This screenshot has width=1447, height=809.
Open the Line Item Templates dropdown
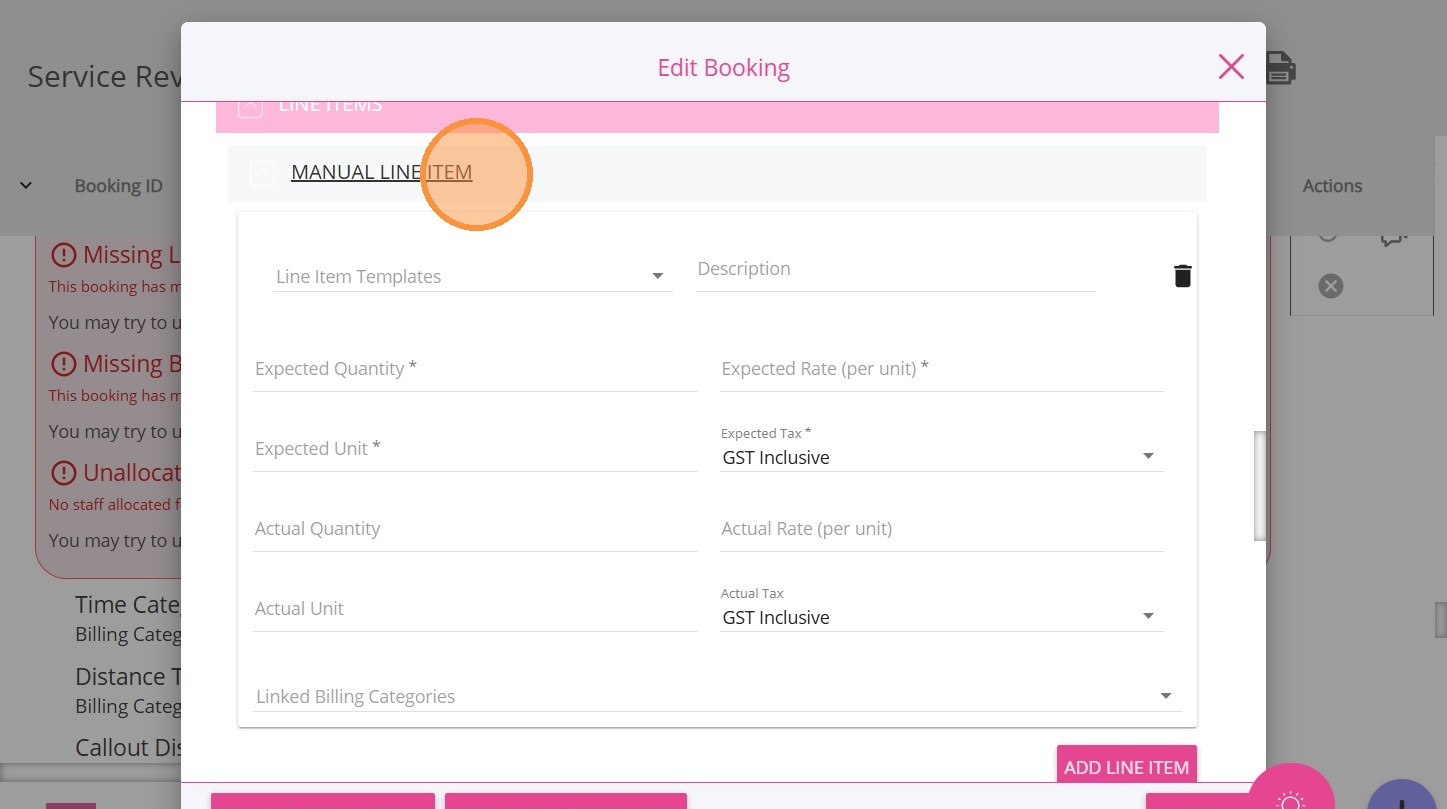point(472,277)
